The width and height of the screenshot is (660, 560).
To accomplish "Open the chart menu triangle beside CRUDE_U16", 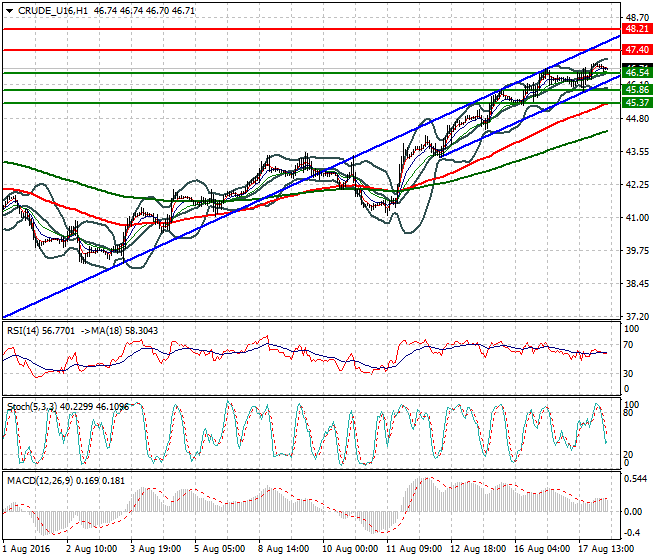I will pos(9,11).
